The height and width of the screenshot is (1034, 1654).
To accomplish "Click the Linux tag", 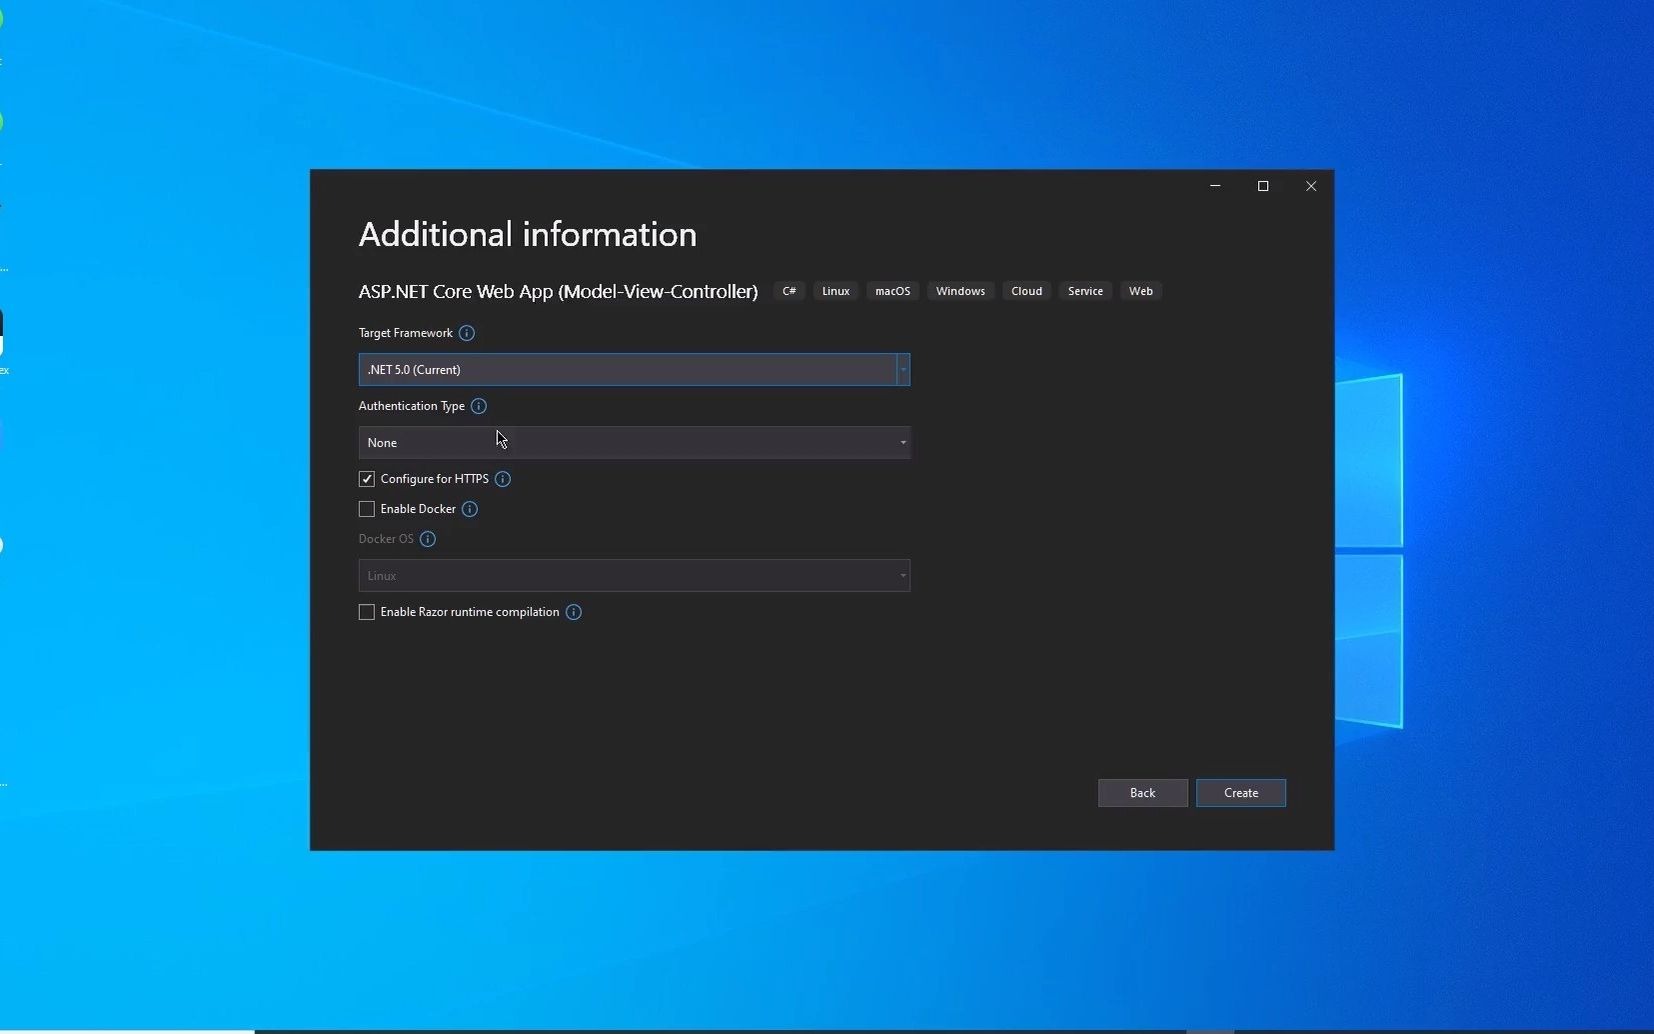I will 836,291.
